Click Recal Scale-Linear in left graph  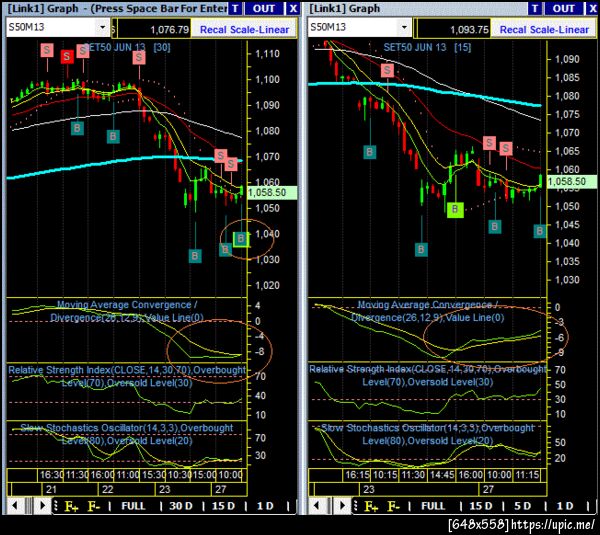click(x=245, y=29)
